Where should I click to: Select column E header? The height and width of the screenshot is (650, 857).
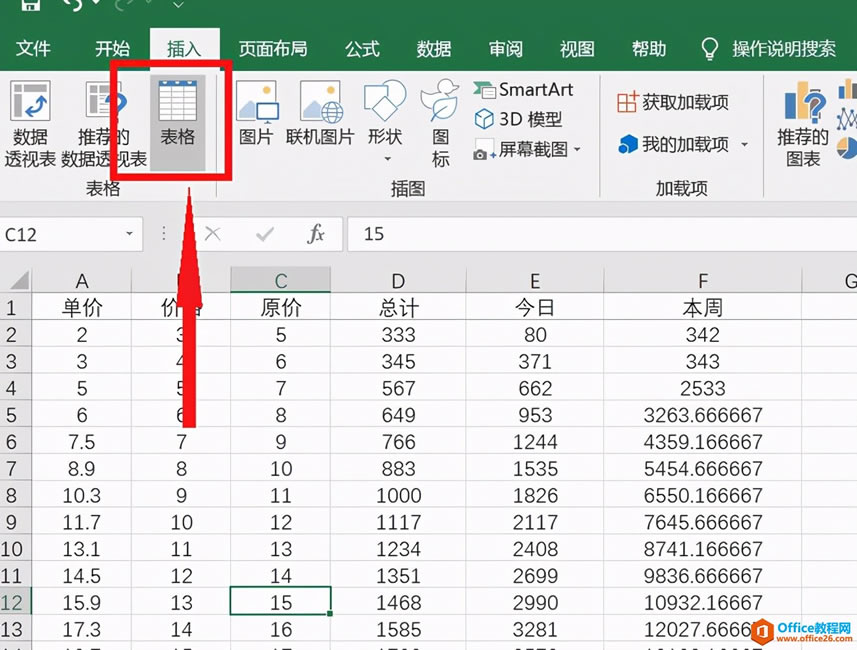pyautogui.click(x=535, y=280)
